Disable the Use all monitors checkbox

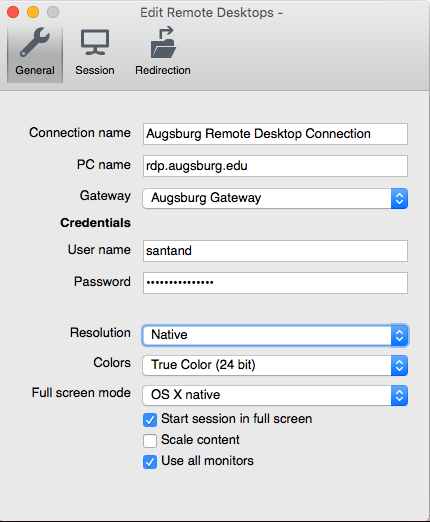click(x=150, y=462)
